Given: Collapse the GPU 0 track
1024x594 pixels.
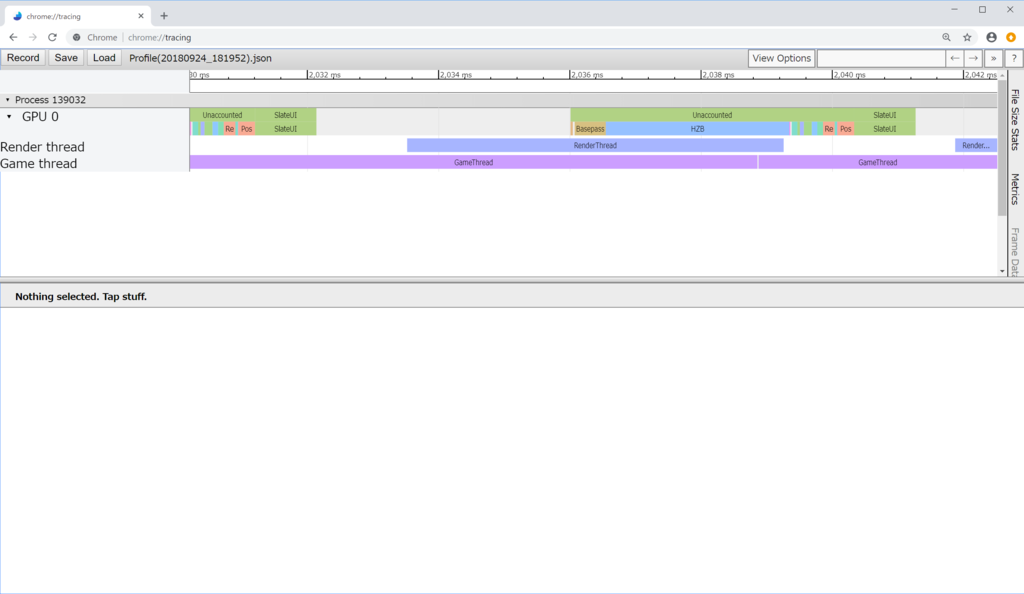Looking at the screenshot, I should pos(9,116).
